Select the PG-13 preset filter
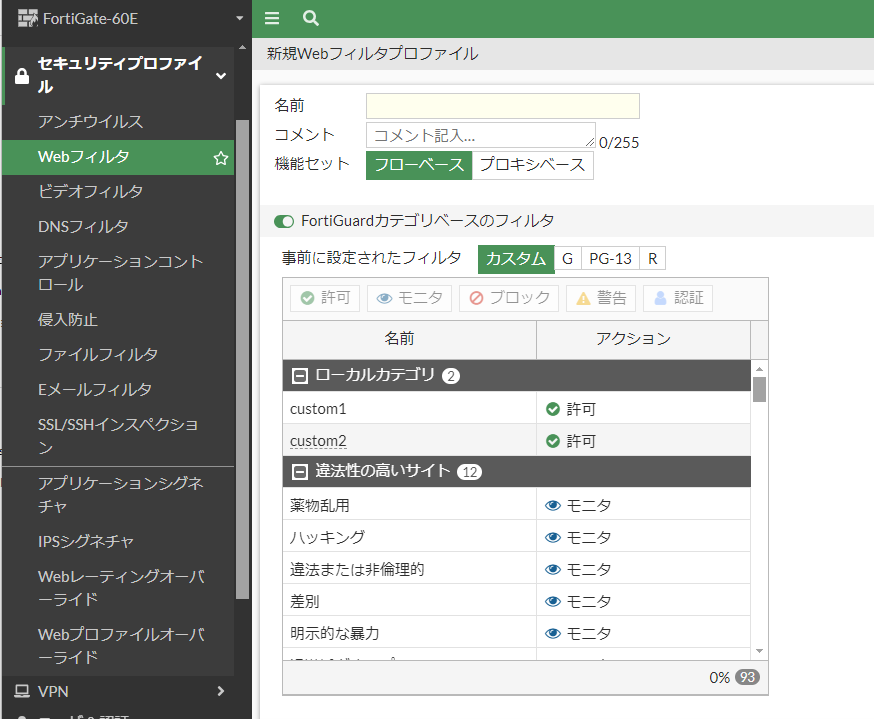874x719 pixels. pyautogui.click(x=610, y=259)
